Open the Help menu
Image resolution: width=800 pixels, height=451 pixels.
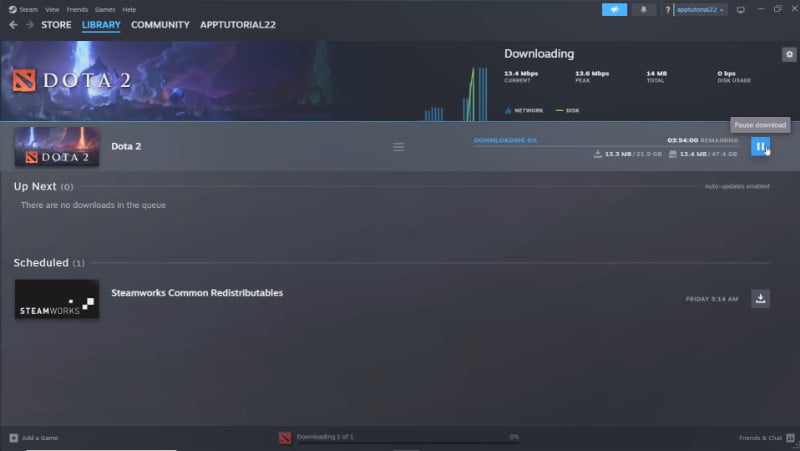(129, 9)
